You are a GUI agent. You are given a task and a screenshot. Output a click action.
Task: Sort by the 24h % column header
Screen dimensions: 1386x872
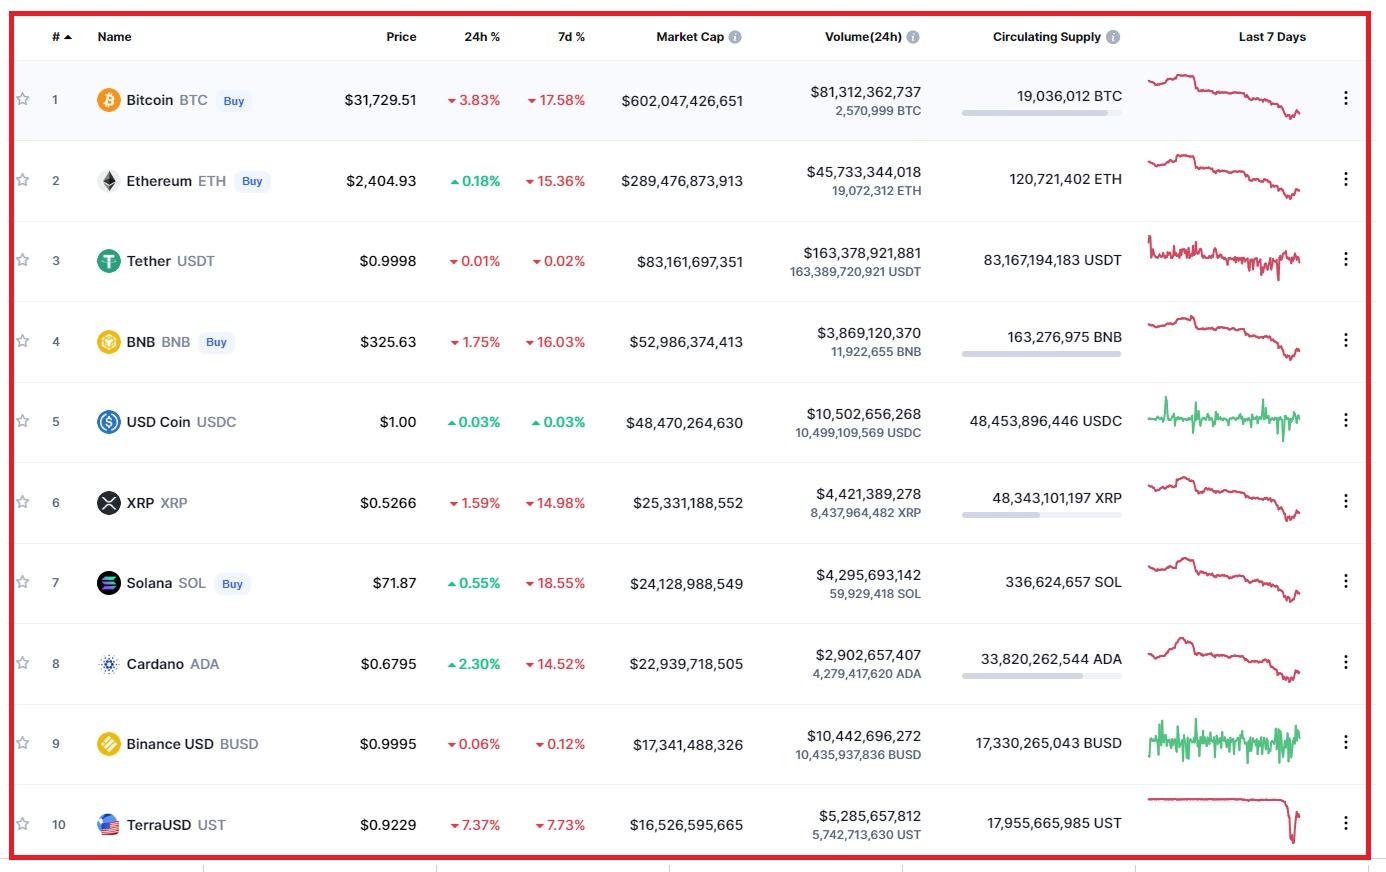click(481, 37)
